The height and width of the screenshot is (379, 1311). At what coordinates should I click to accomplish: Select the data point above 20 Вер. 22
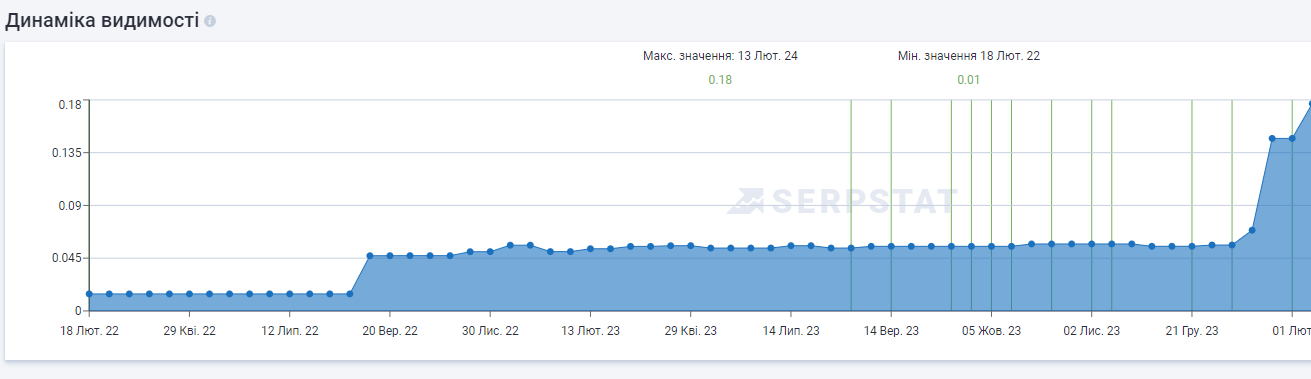[390, 256]
